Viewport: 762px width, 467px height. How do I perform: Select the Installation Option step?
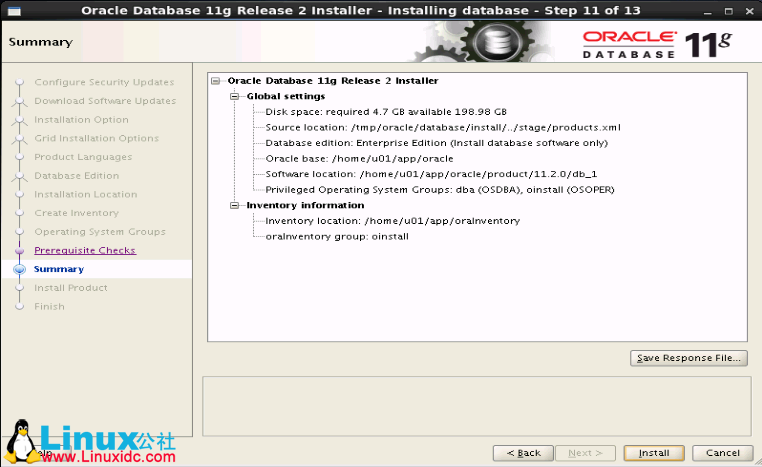(81, 120)
